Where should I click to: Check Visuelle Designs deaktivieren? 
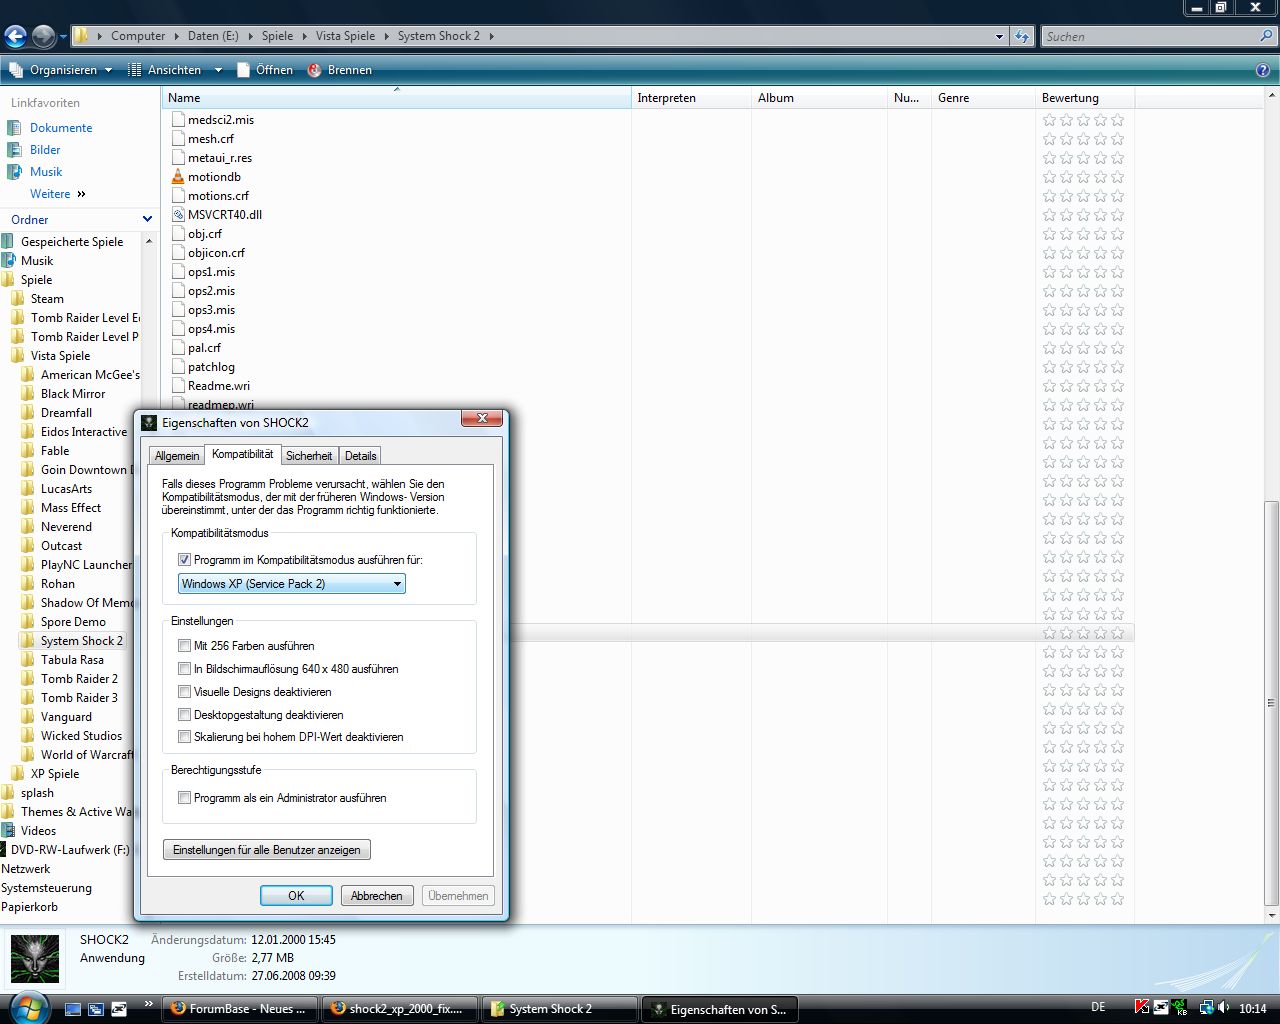coord(184,692)
